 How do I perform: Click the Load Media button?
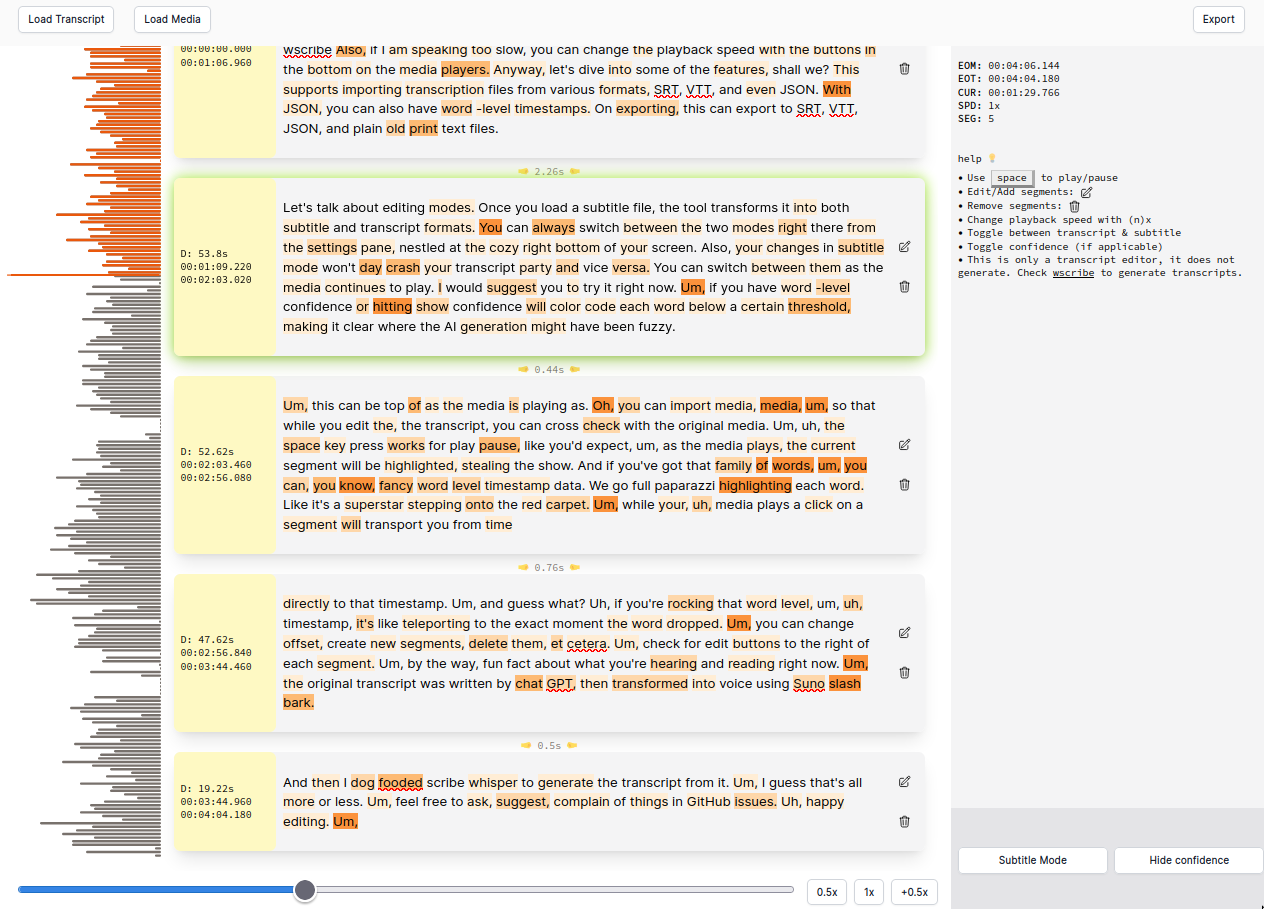click(172, 19)
